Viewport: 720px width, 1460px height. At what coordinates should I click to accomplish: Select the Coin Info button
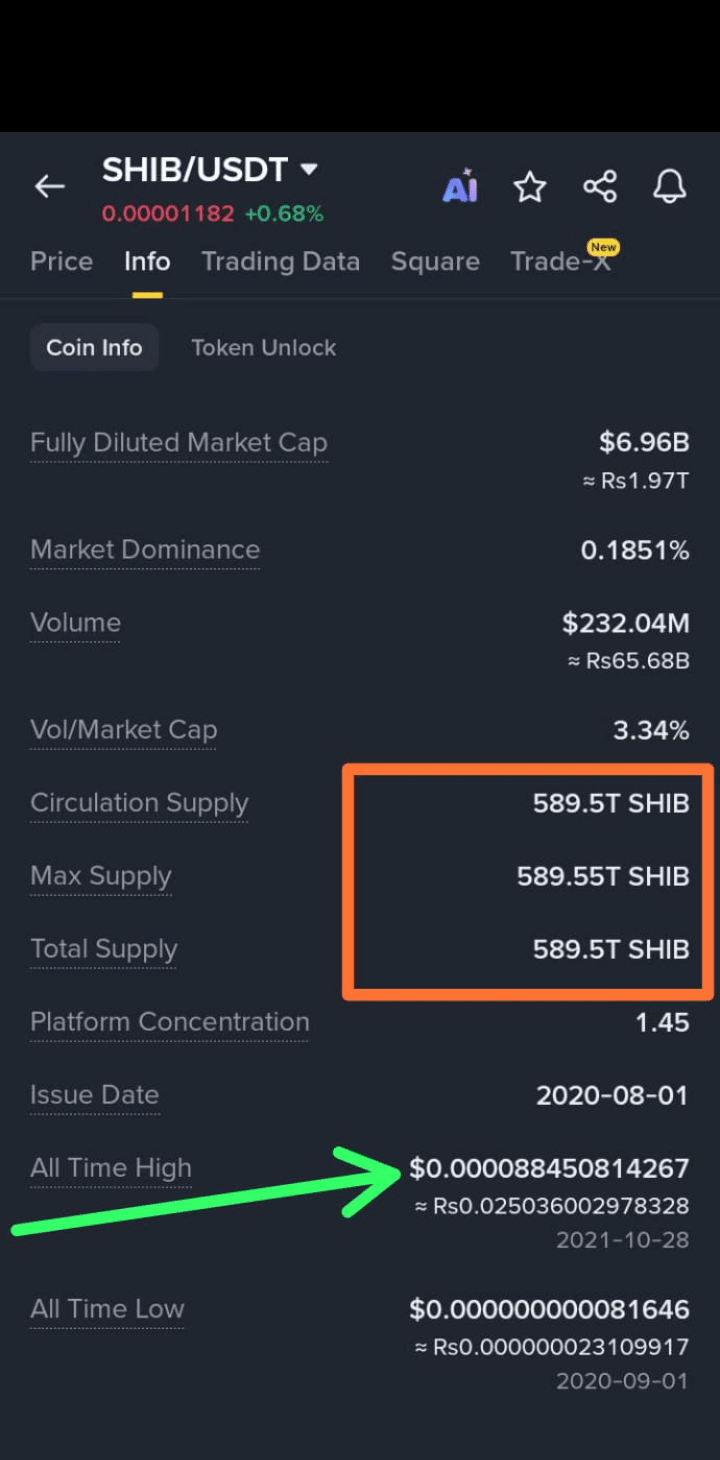pyautogui.click(x=94, y=347)
